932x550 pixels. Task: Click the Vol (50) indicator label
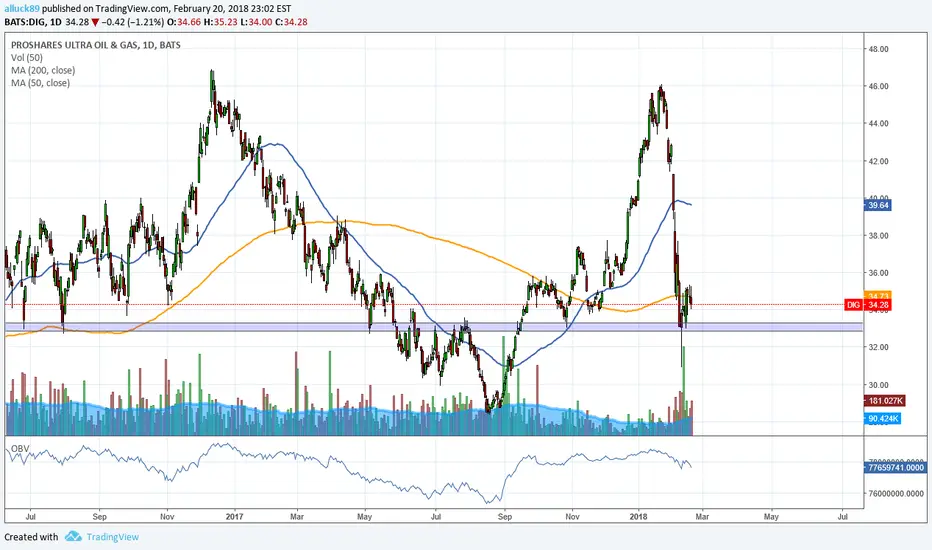point(27,58)
